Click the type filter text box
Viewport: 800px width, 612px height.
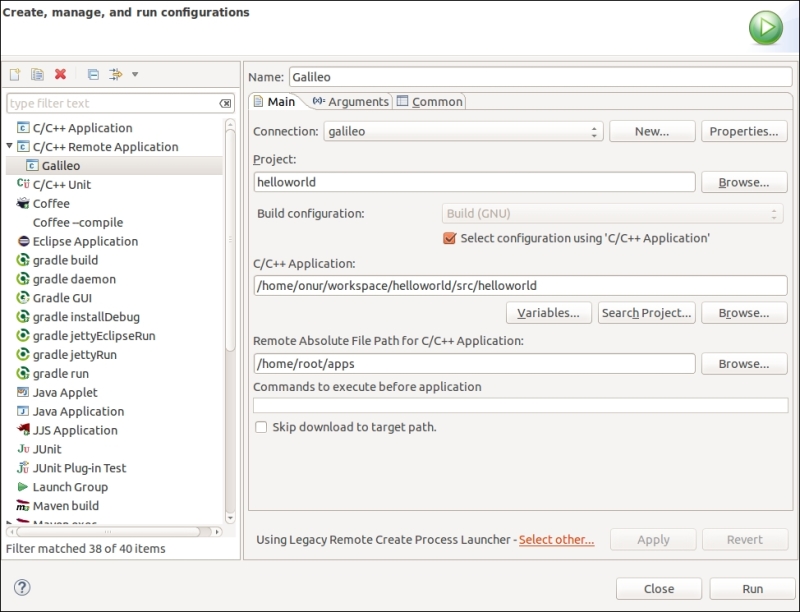[120, 104]
